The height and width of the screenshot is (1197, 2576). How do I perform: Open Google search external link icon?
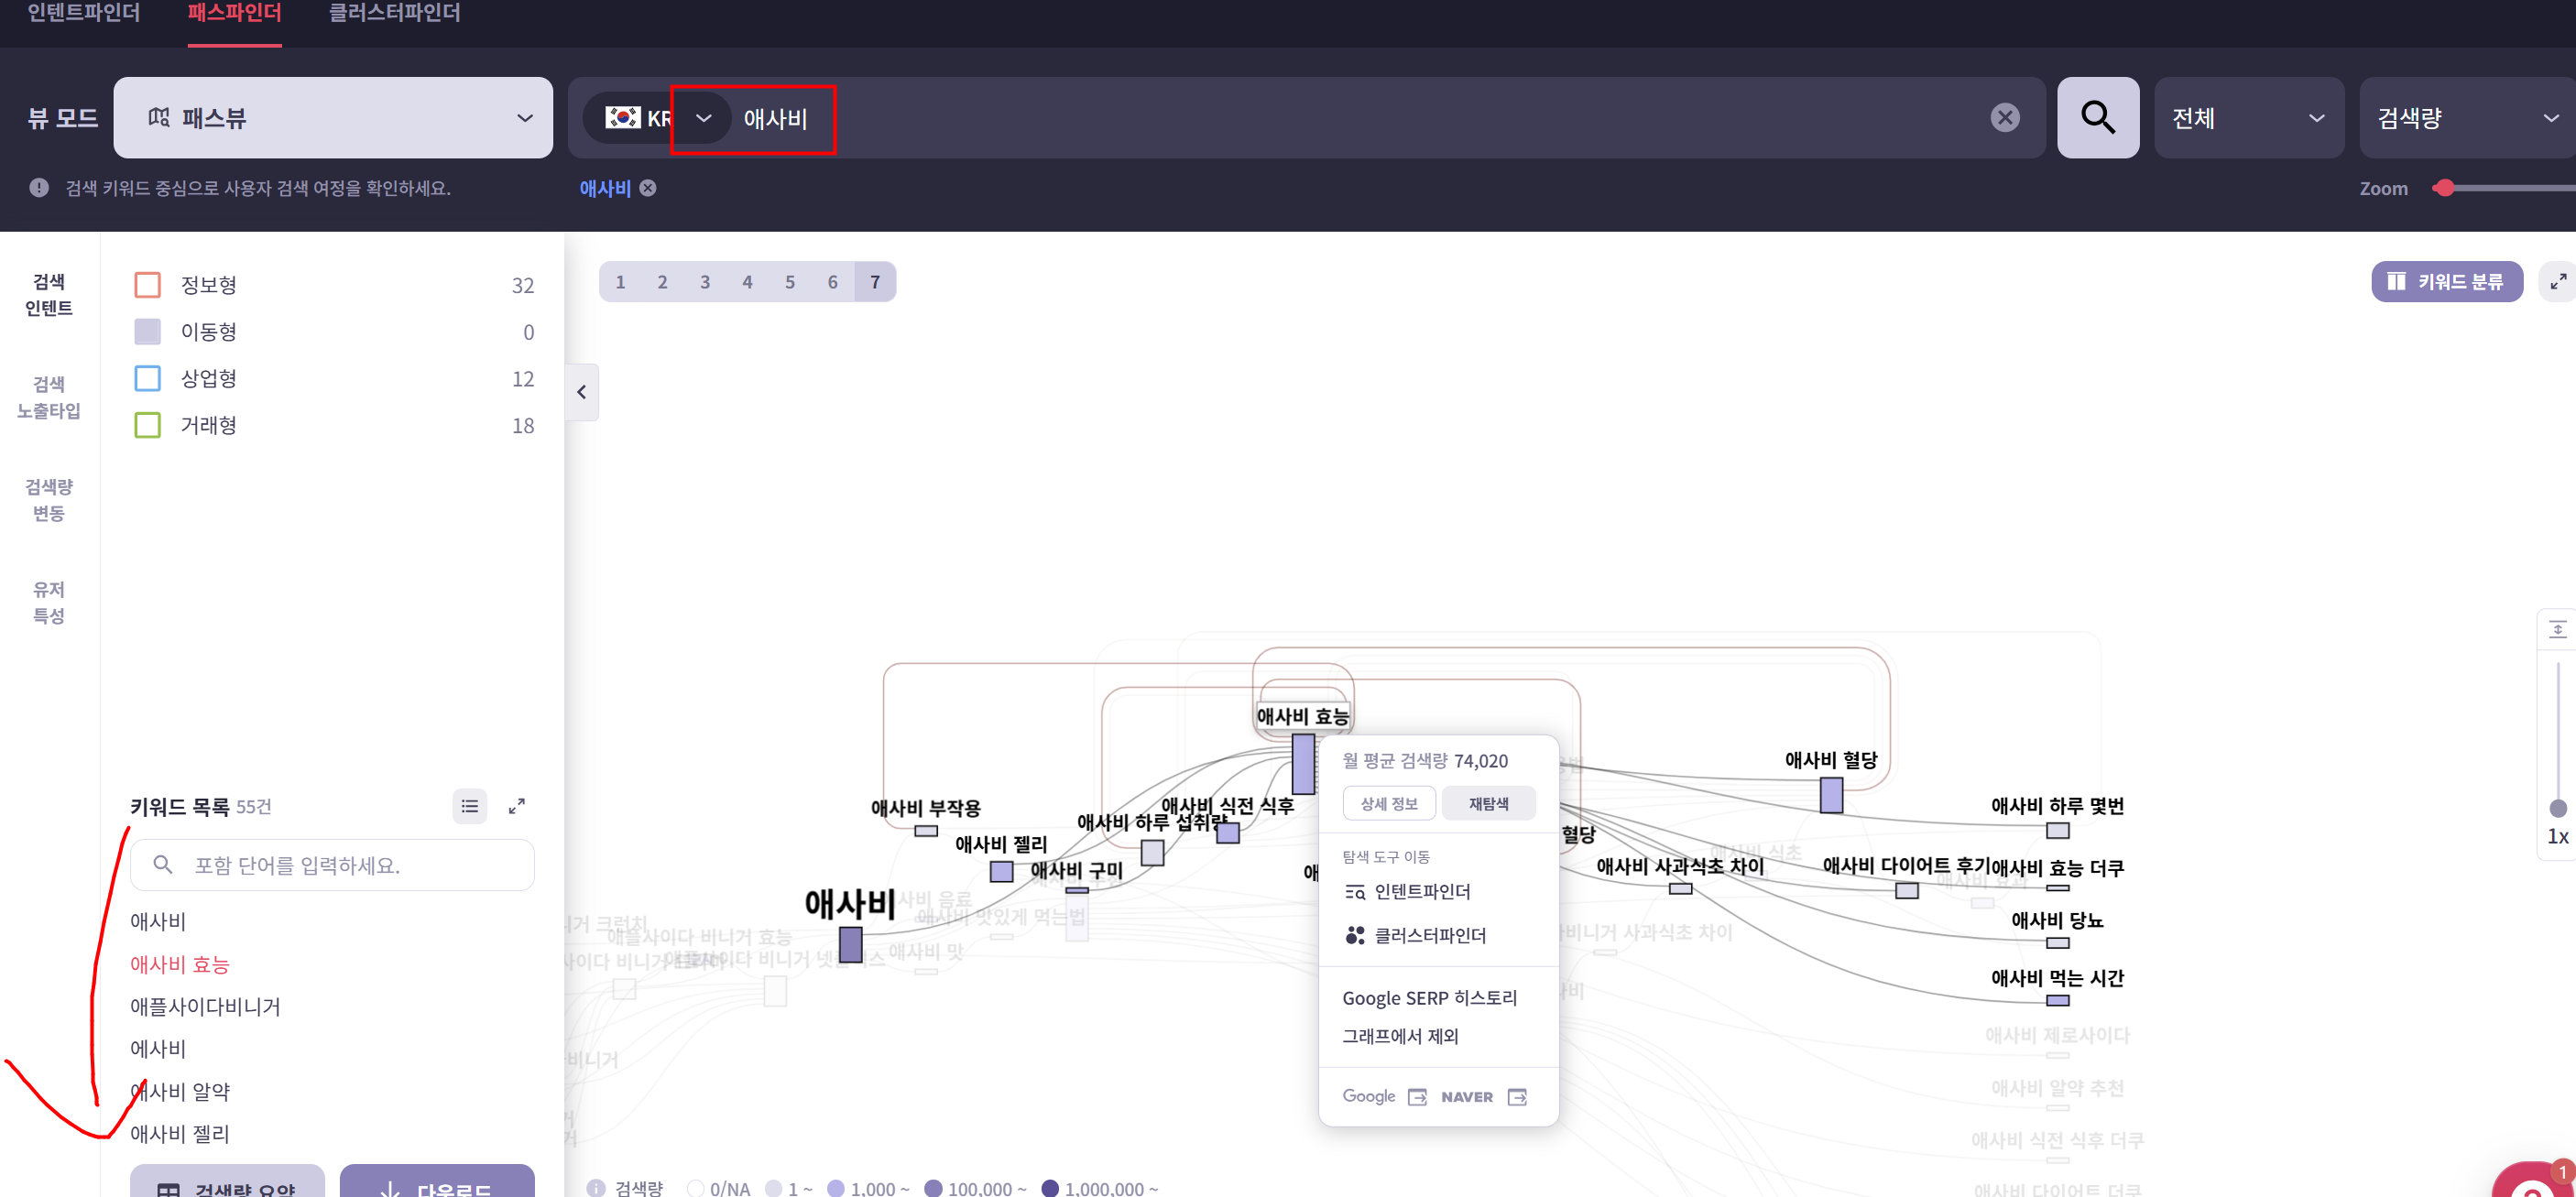point(1417,1097)
